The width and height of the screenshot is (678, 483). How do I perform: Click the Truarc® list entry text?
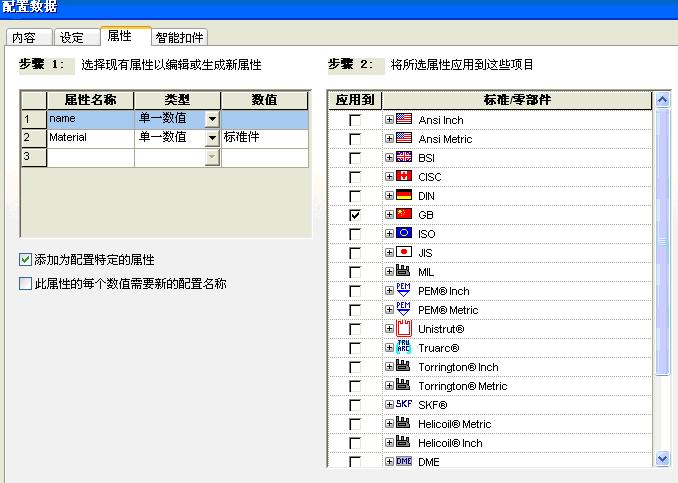click(x=438, y=348)
